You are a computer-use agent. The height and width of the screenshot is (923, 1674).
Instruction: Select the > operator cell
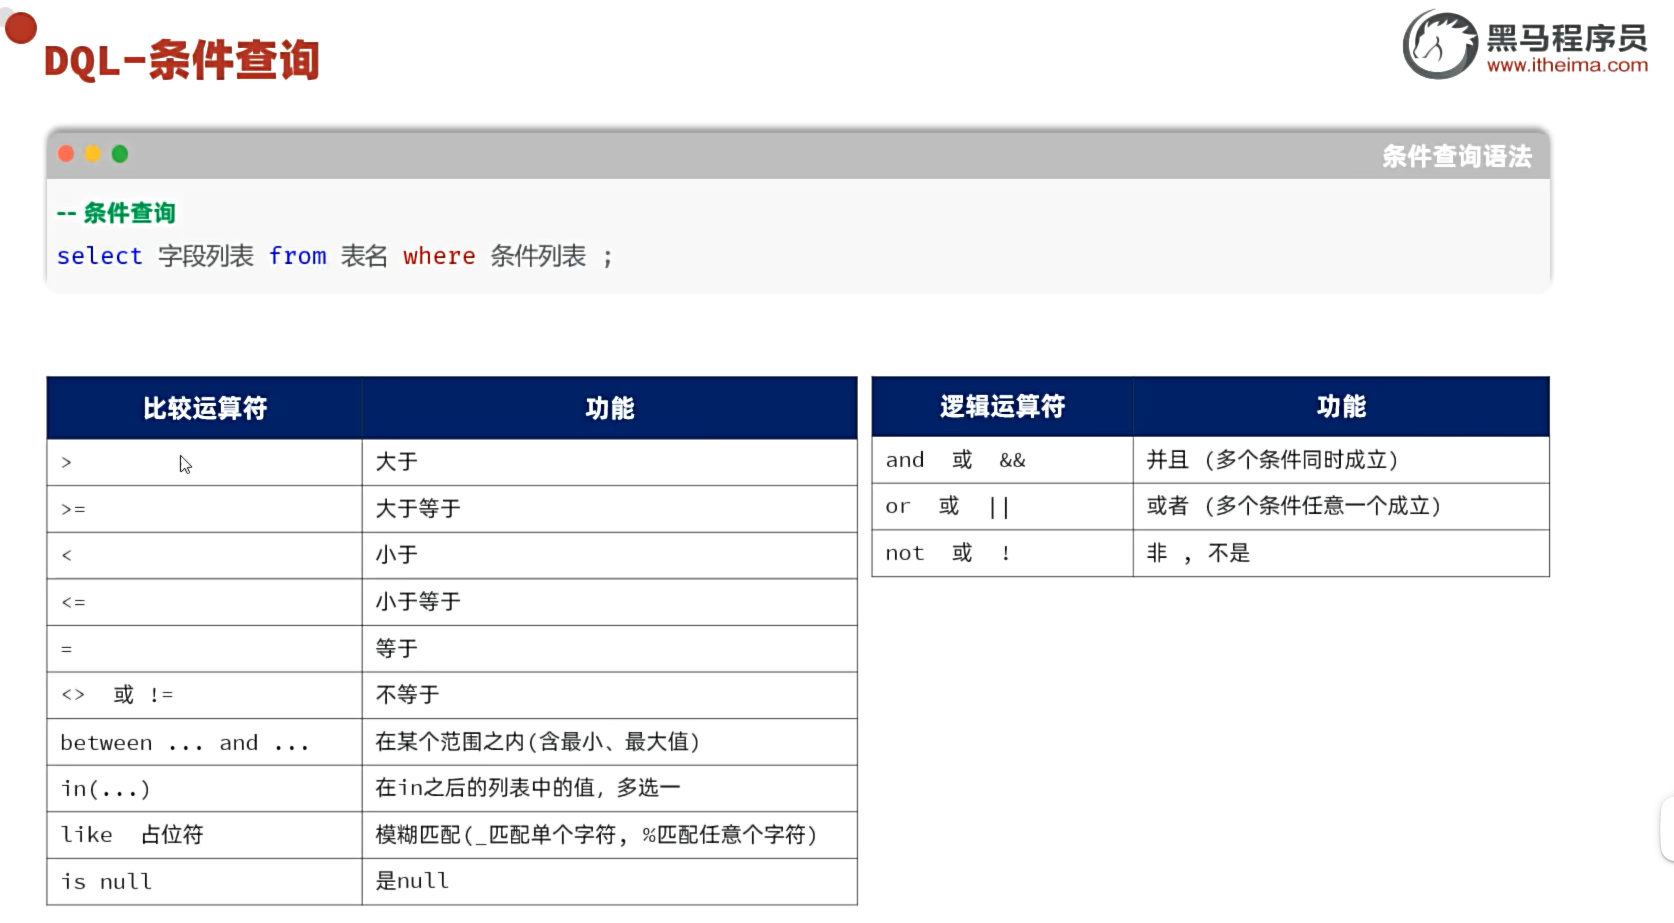[204, 462]
